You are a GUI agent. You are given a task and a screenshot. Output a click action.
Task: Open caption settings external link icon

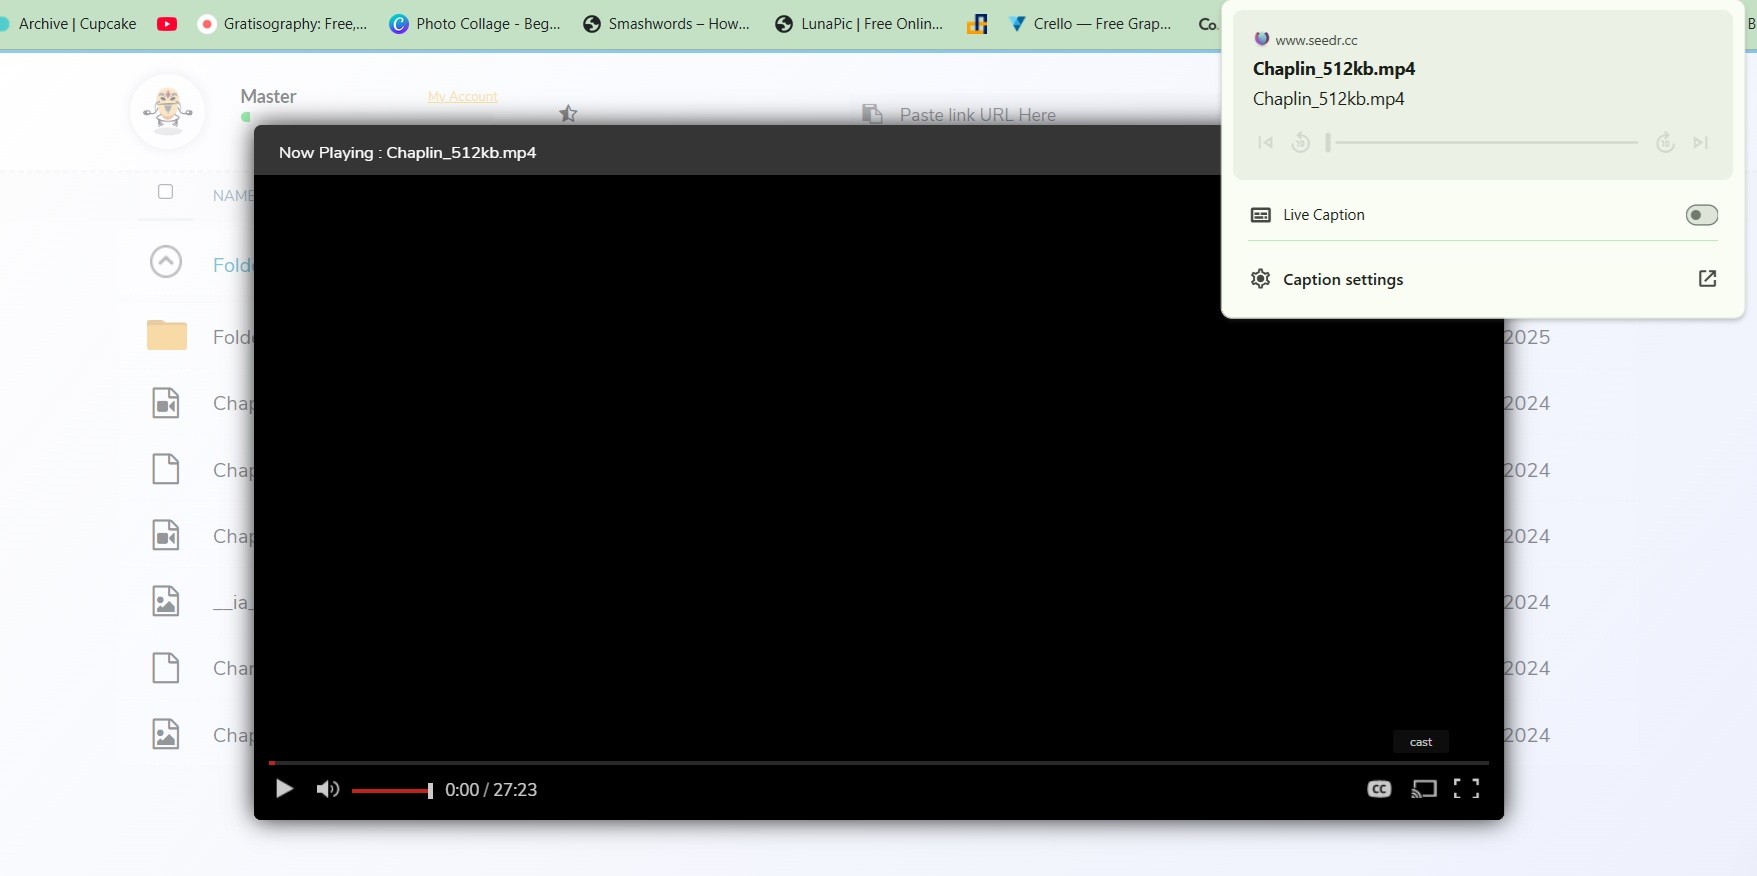click(1707, 279)
